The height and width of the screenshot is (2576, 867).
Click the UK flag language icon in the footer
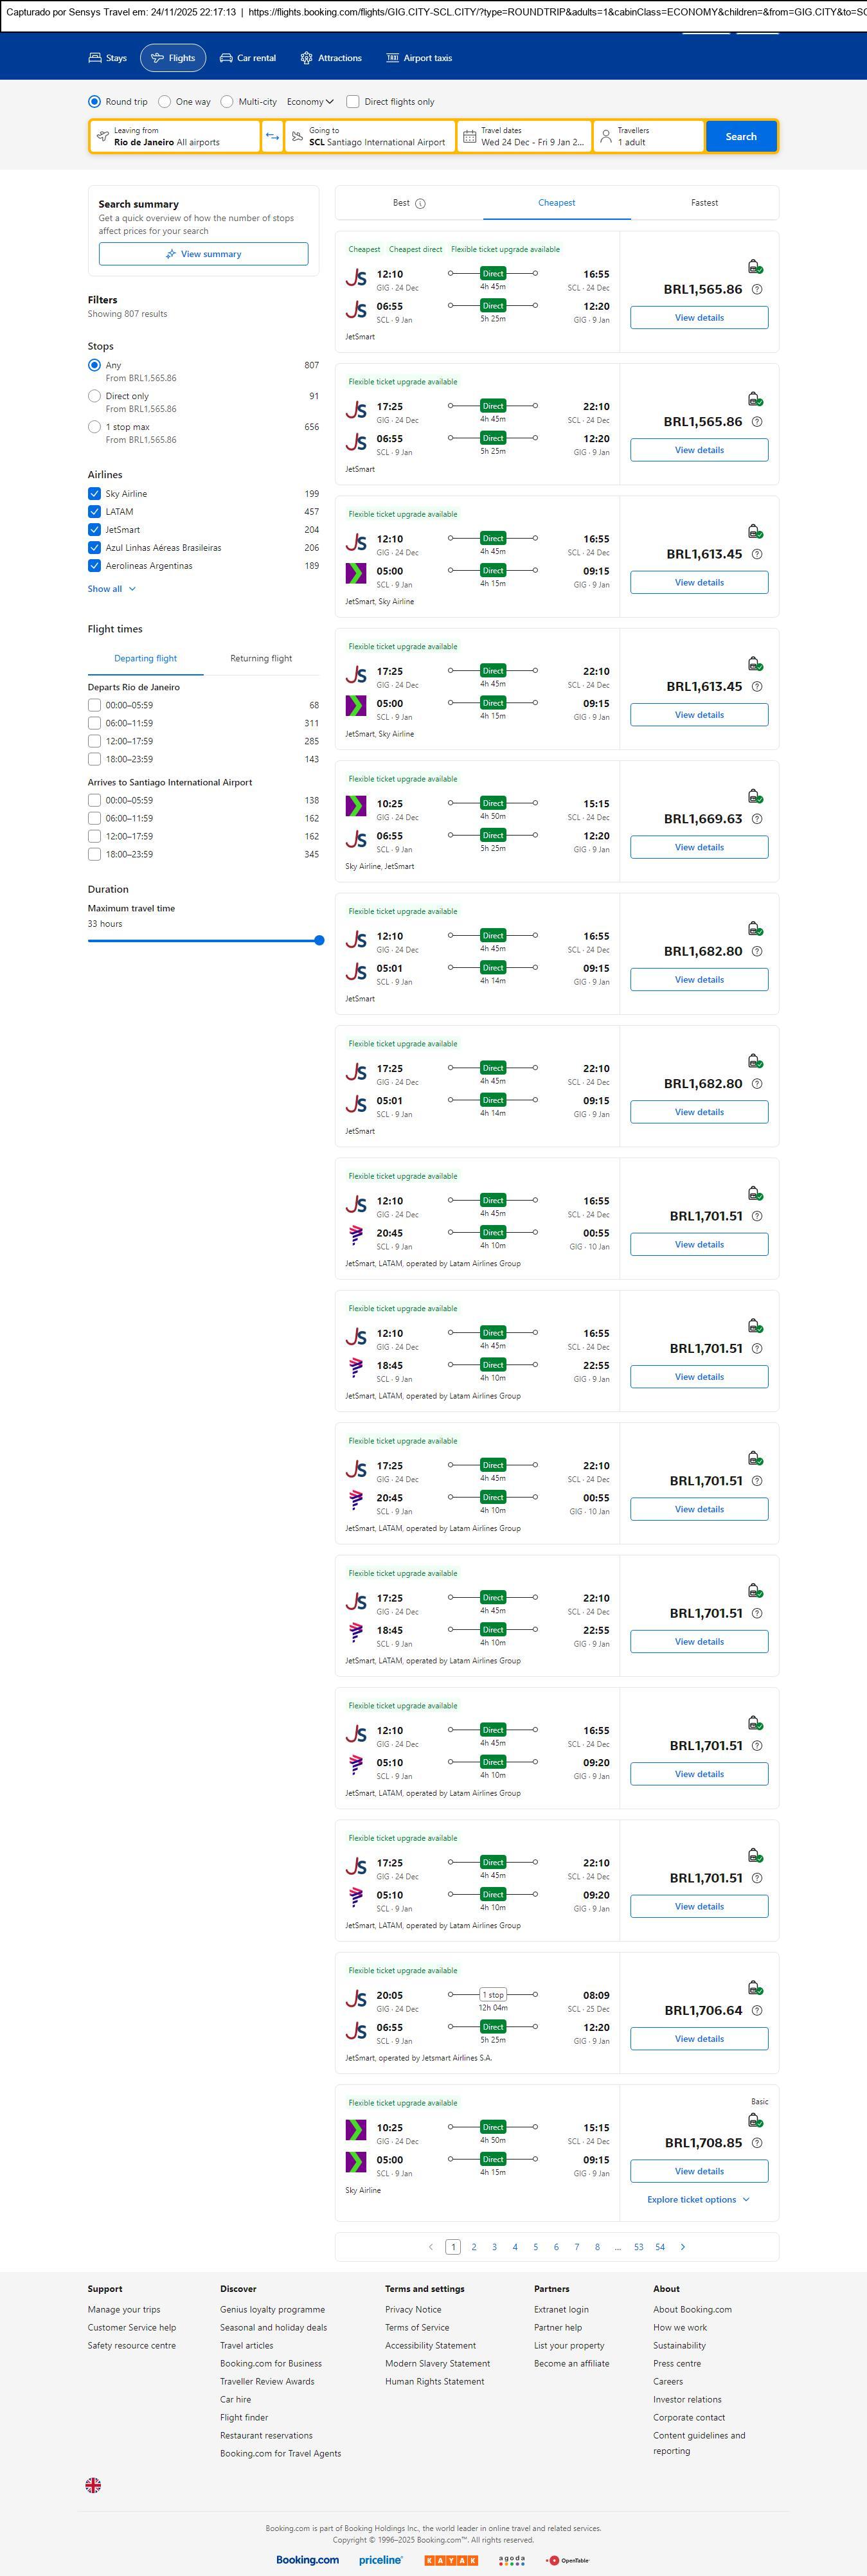tap(93, 2485)
